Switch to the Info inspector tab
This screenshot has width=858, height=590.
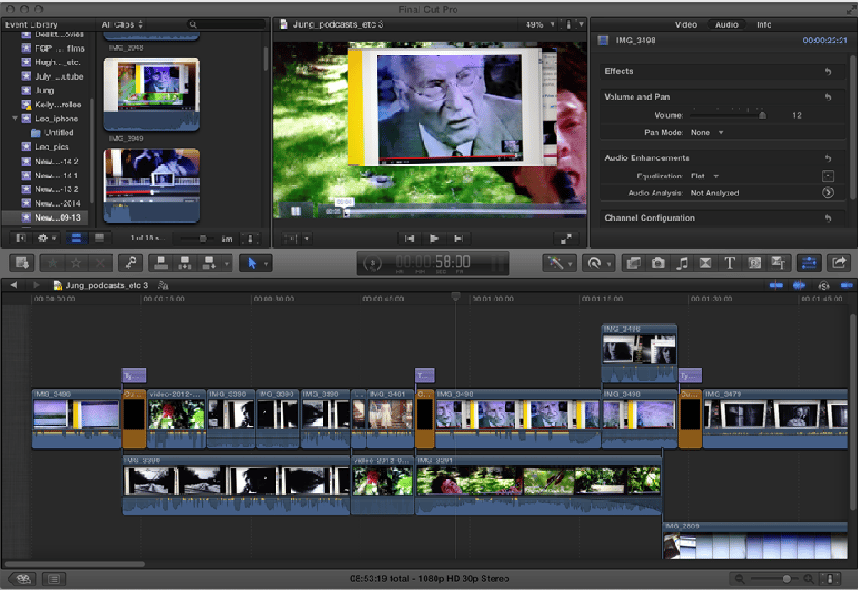[763, 24]
